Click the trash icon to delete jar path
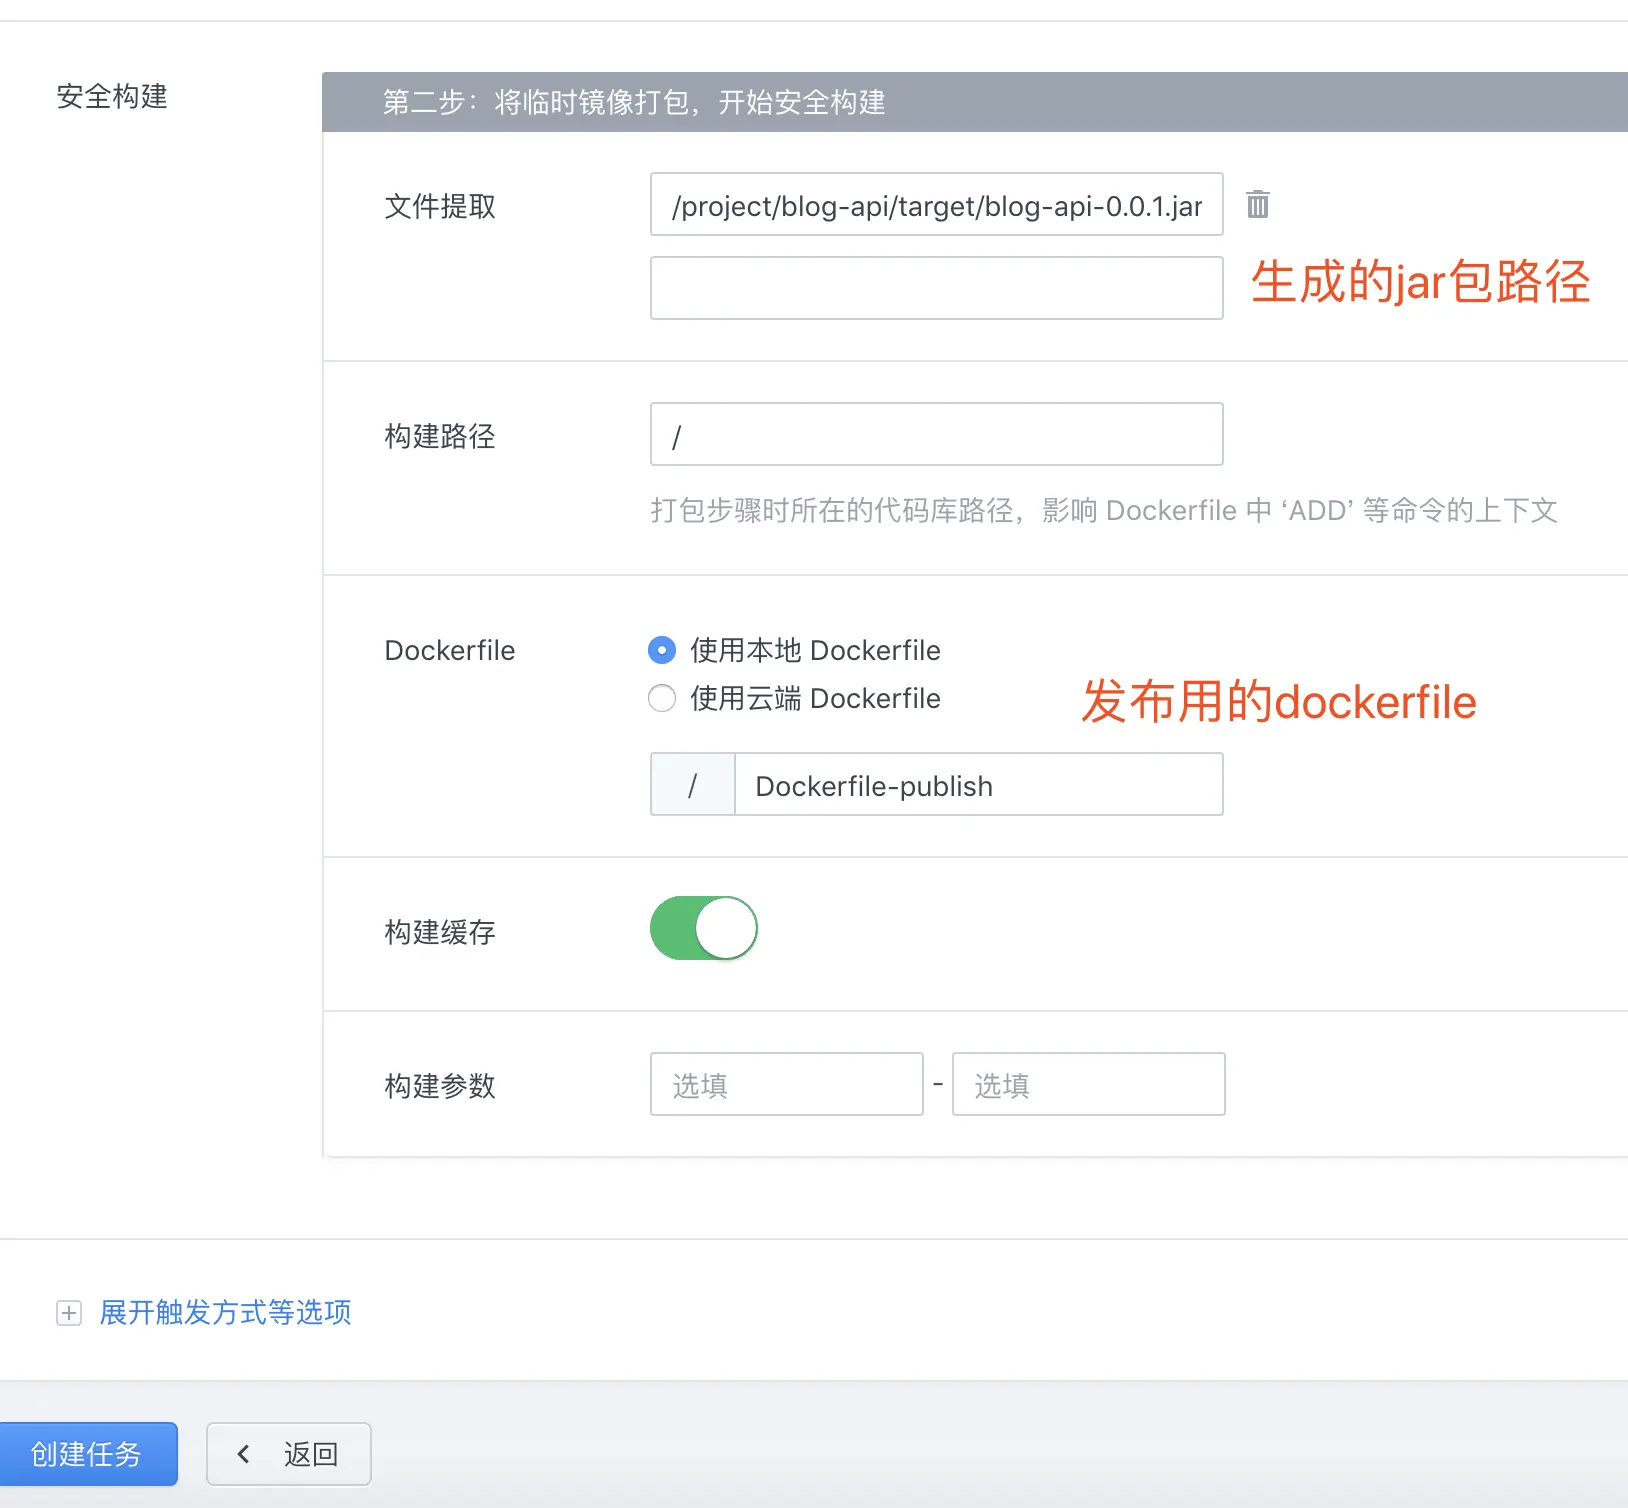 pos(1258,205)
